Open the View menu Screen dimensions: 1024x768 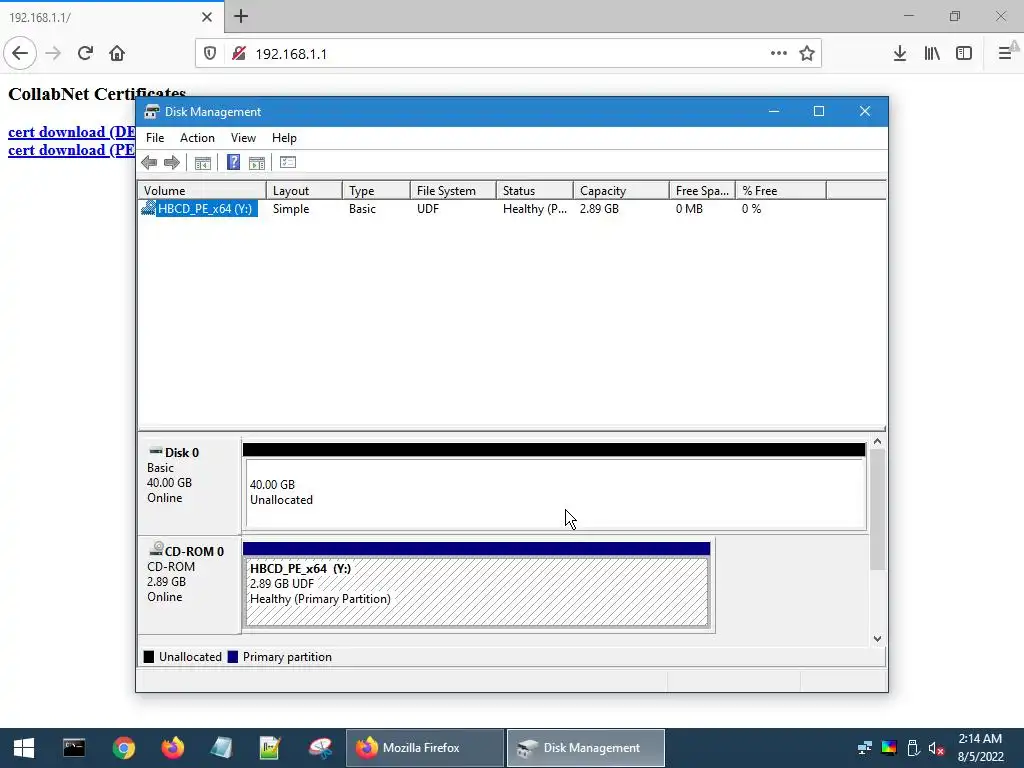click(x=243, y=138)
